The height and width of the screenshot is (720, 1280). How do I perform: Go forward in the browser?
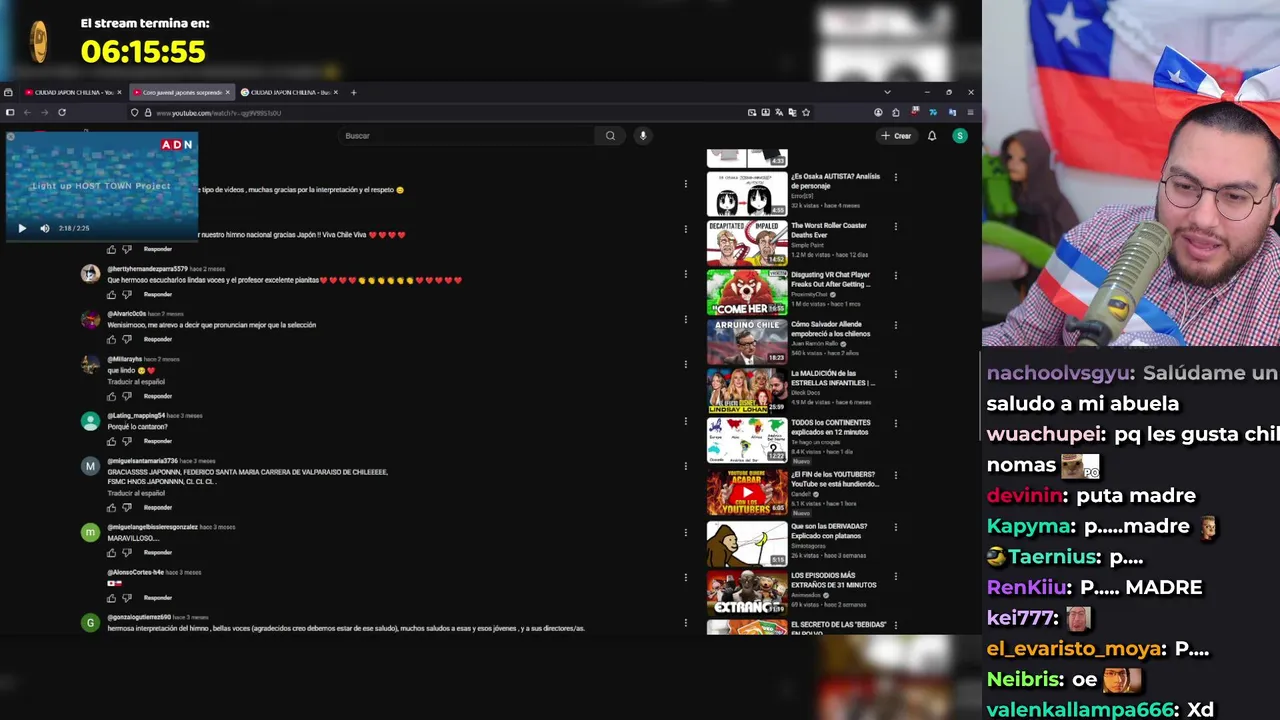tap(44, 112)
